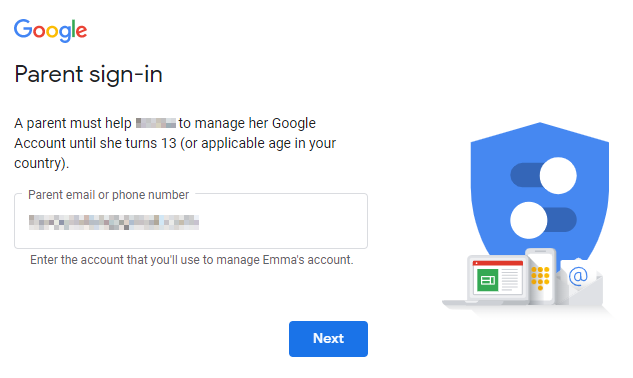Click the red bar atop laptop window
Image resolution: width=633 pixels, height=378 pixels.
click(498, 263)
